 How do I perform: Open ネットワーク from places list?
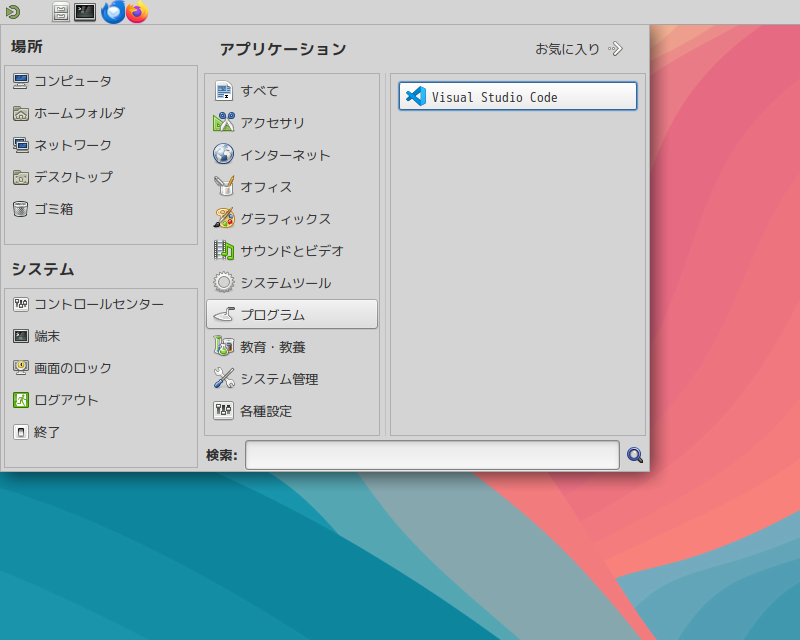(101, 145)
